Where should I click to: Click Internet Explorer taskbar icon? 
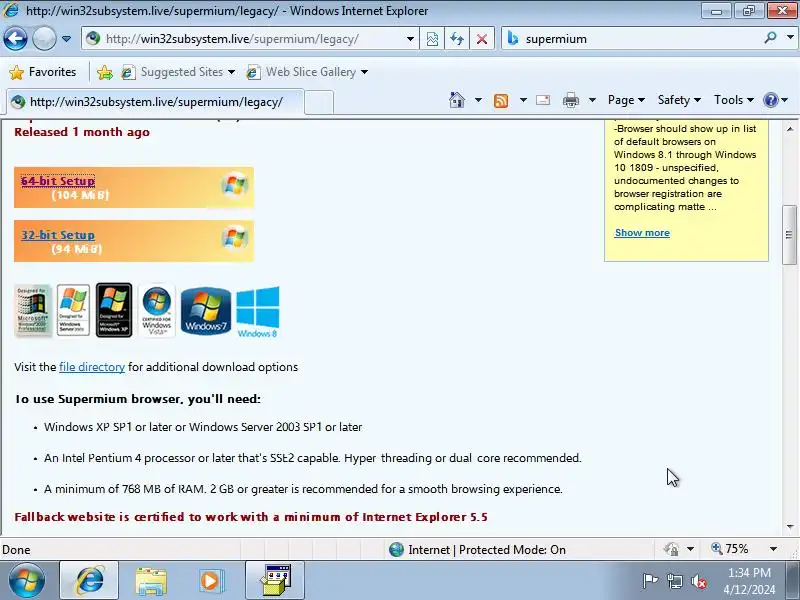pyautogui.click(x=89, y=581)
